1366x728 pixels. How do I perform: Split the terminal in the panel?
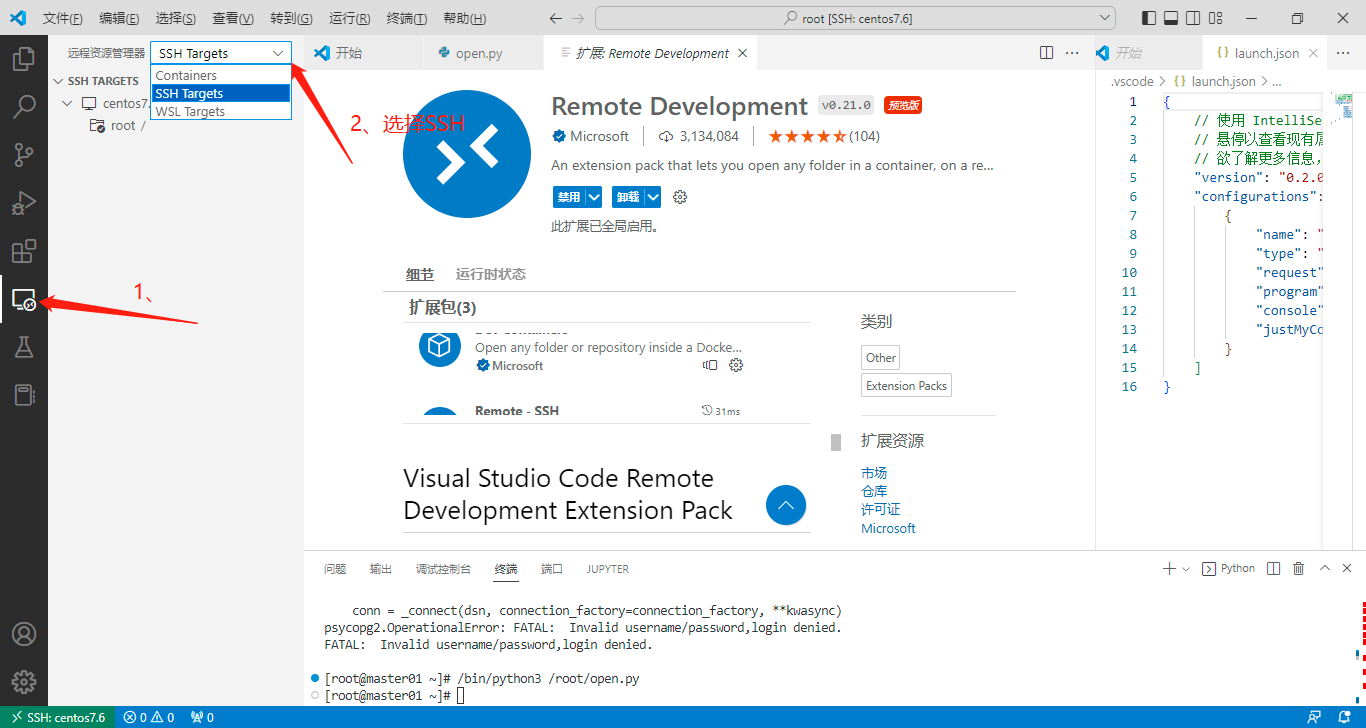[1273, 568]
